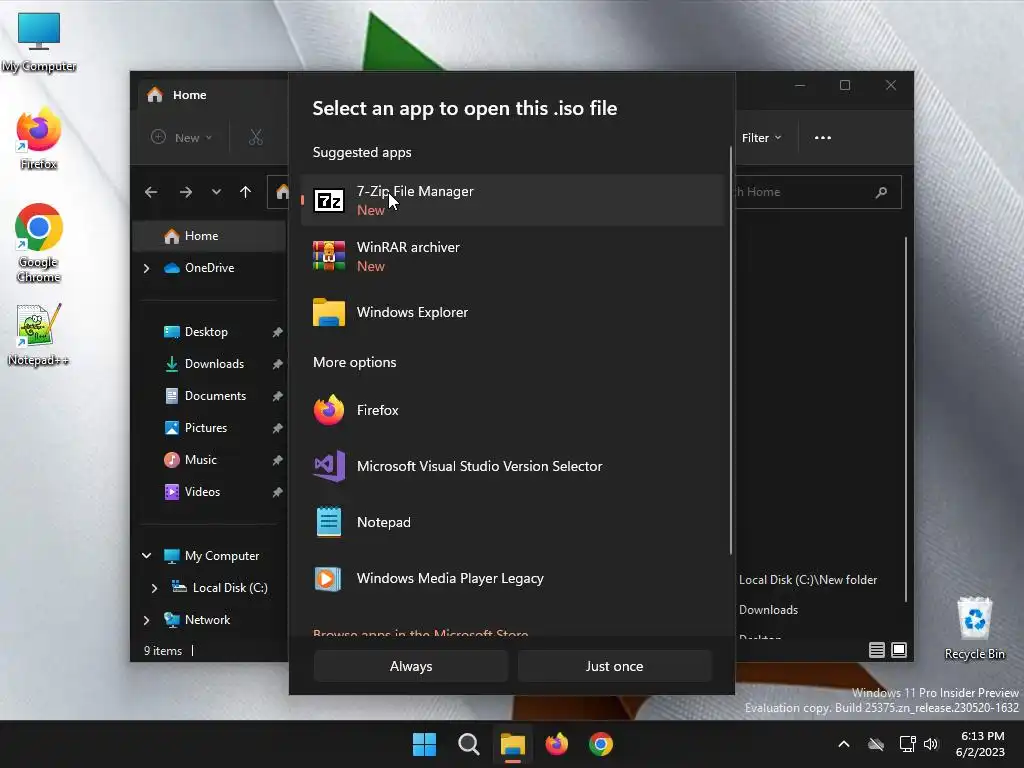The width and height of the screenshot is (1024, 768).
Task: Open the New menu in File Explorer
Action: tap(182, 138)
